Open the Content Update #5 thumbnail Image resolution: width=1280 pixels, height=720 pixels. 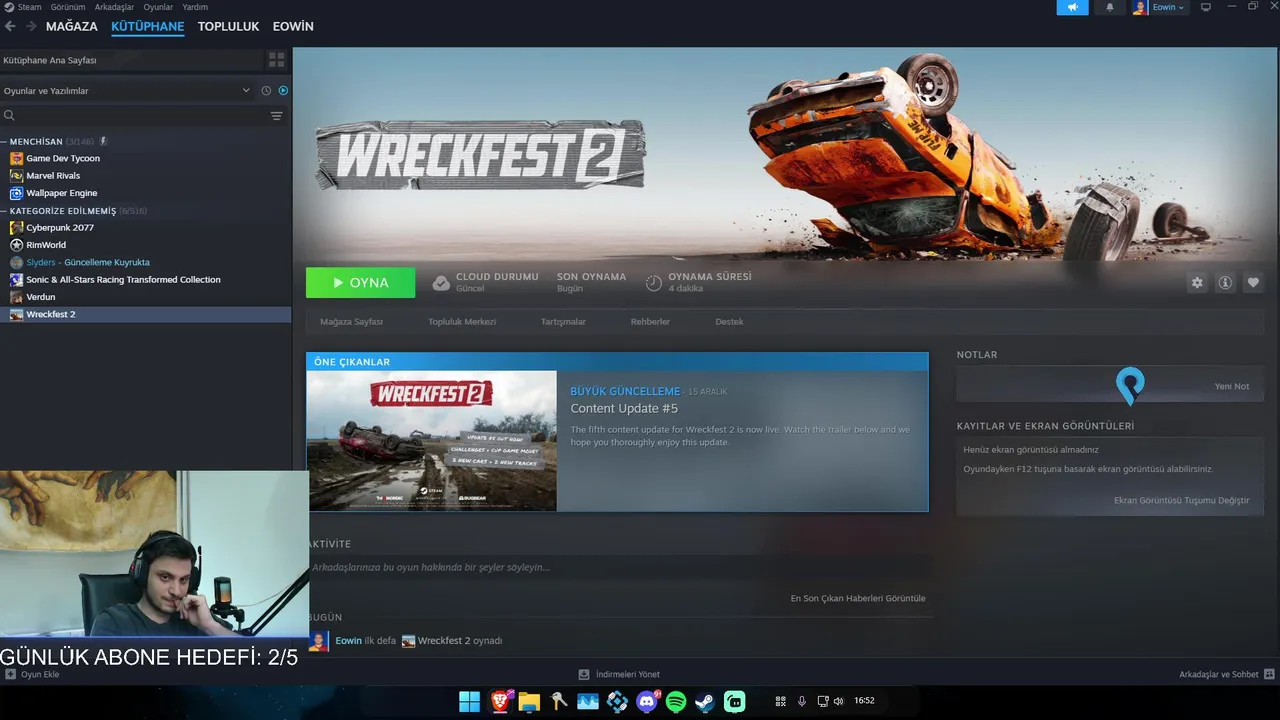coord(432,441)
